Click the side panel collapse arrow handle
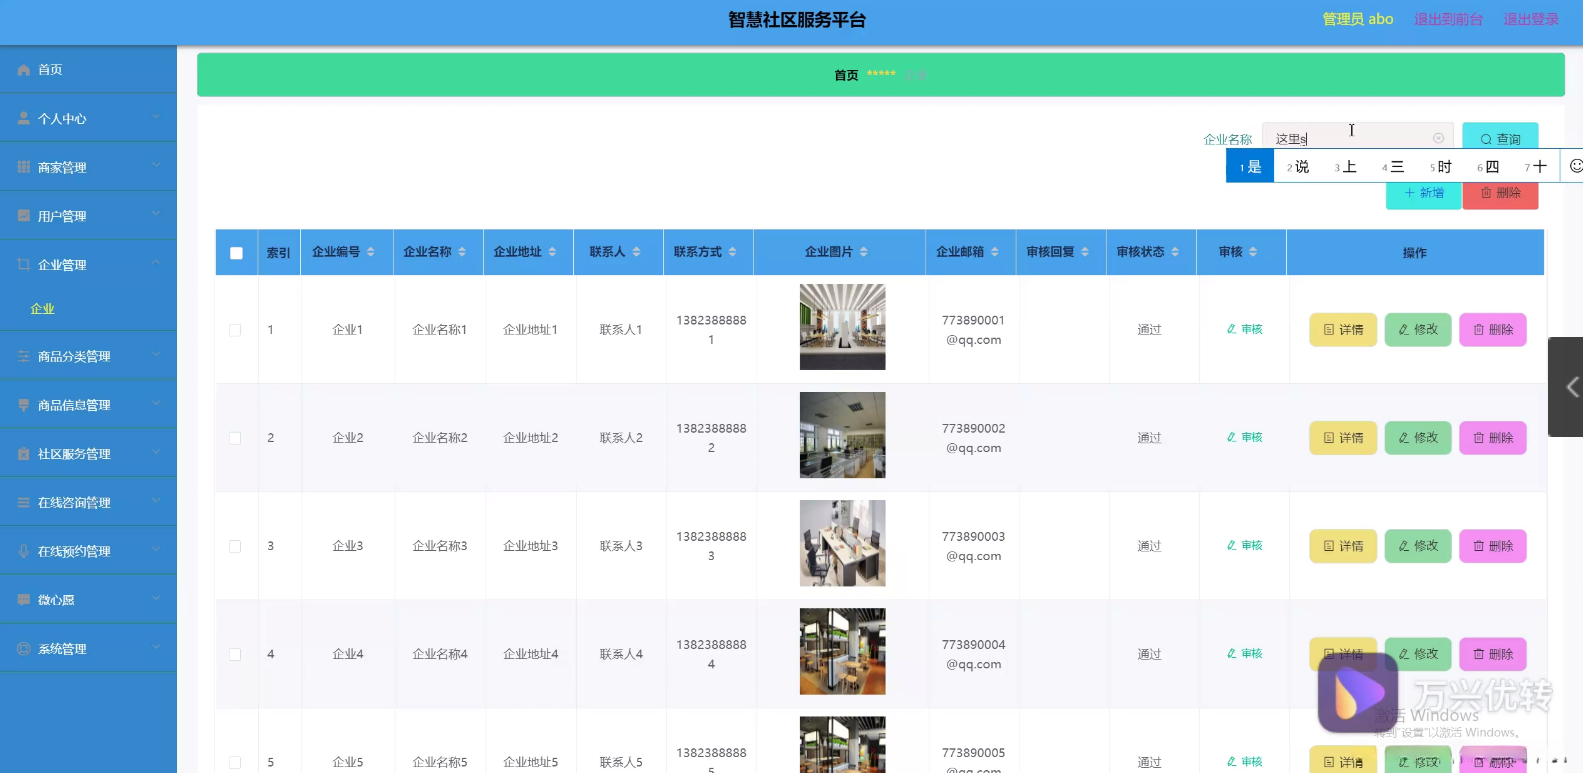Viewport: 1583px width, 773px height. (x=1568, y=387)
